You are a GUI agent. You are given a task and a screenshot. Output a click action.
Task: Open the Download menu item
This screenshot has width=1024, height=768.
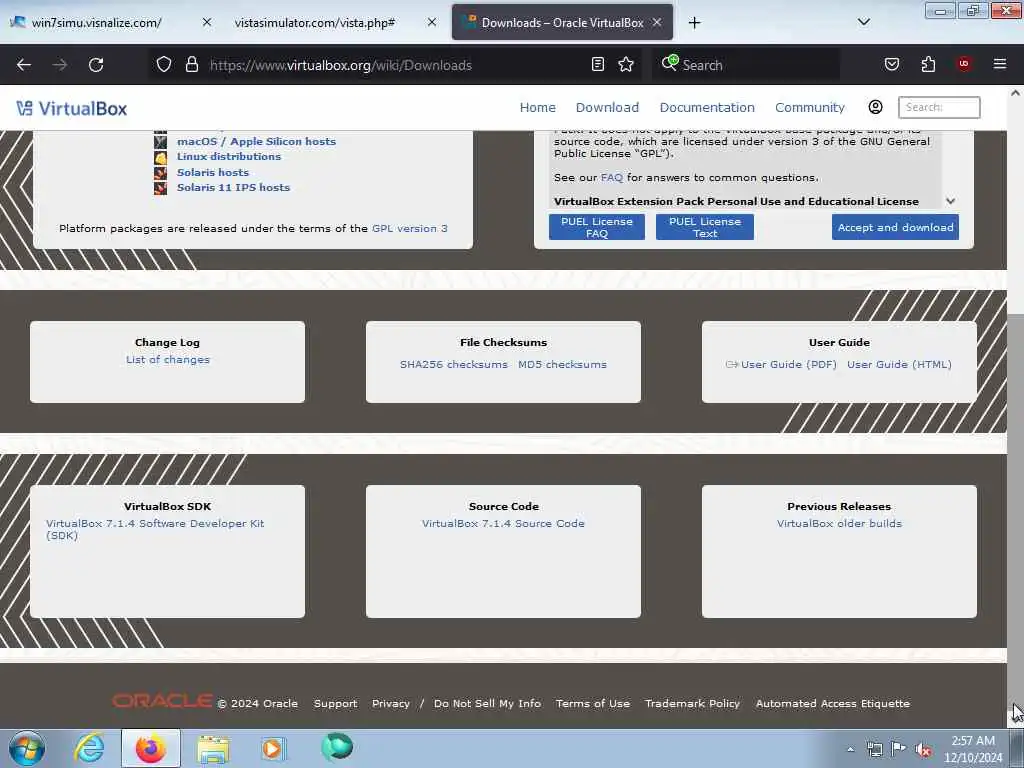[607, 107]
